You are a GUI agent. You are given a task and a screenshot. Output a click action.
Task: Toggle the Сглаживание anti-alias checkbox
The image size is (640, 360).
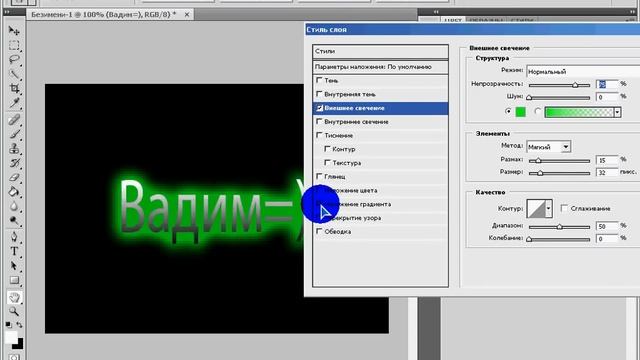(x=564, y=209)
